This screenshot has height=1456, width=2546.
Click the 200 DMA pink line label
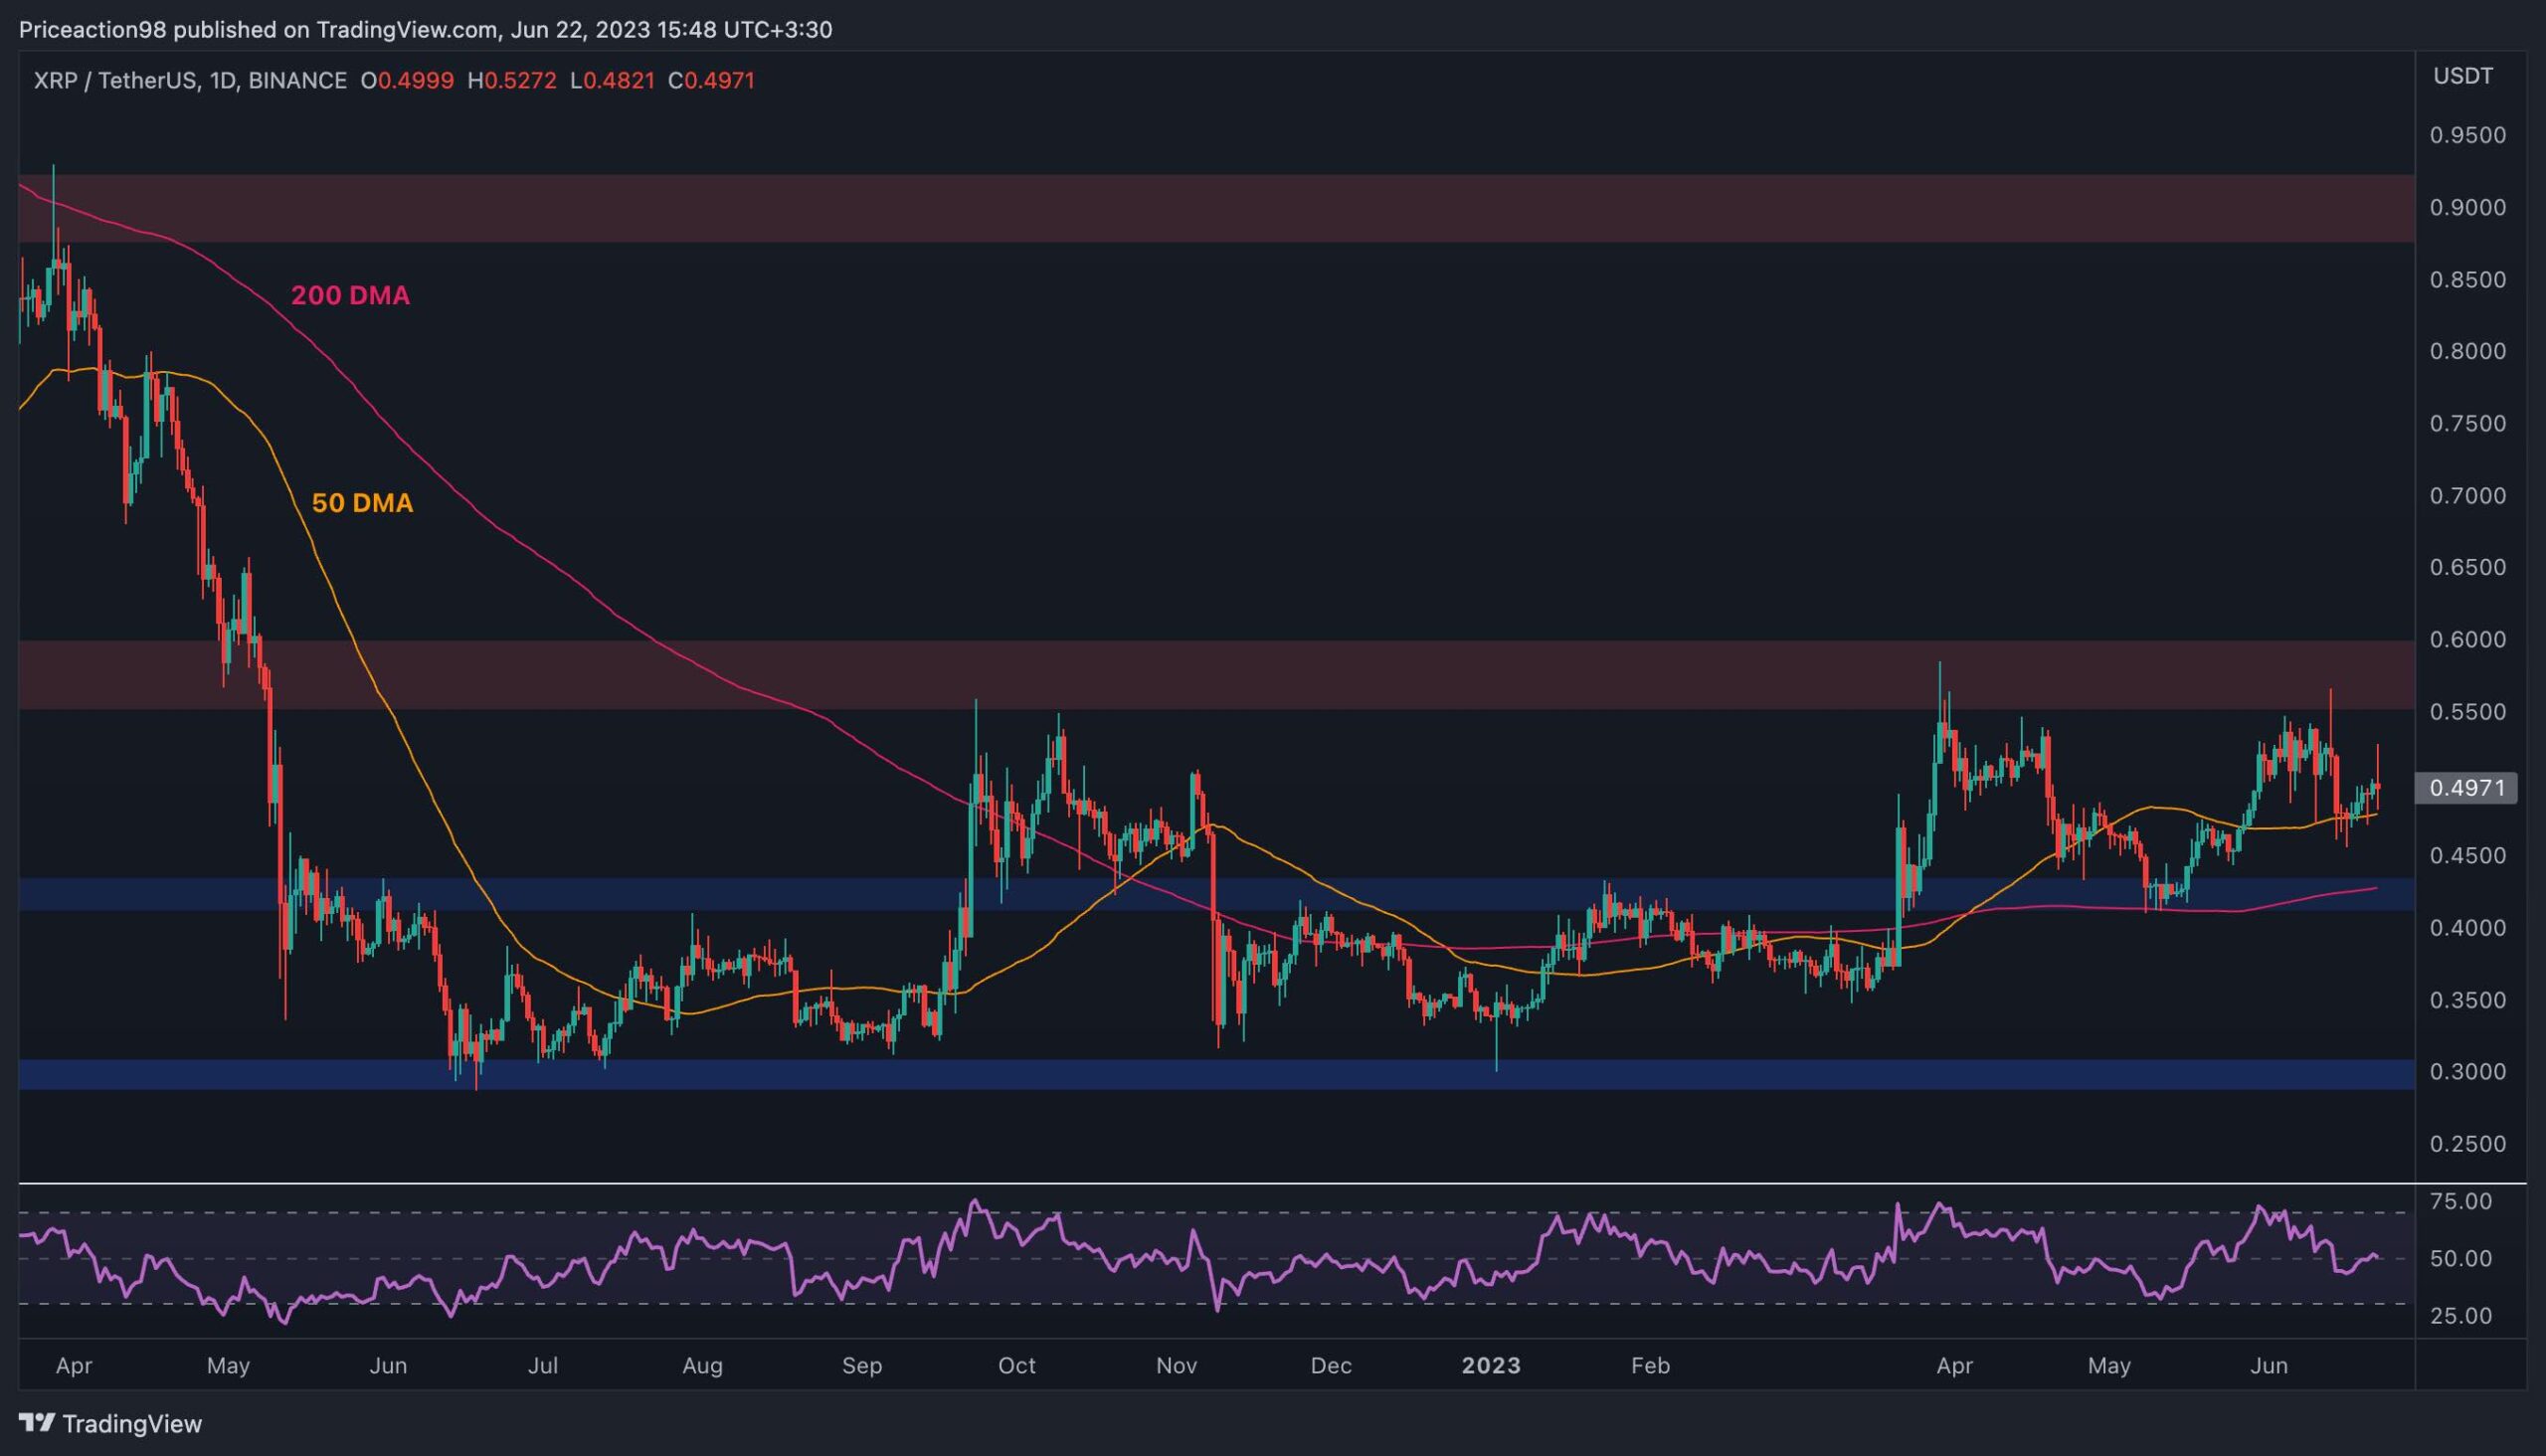[x=350, y=296]
